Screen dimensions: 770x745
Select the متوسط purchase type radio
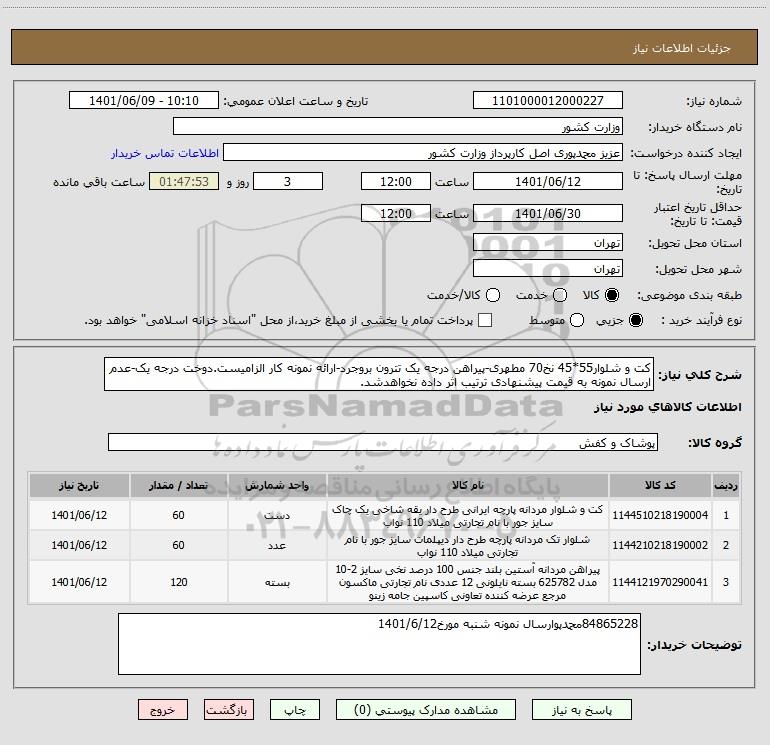577,320
